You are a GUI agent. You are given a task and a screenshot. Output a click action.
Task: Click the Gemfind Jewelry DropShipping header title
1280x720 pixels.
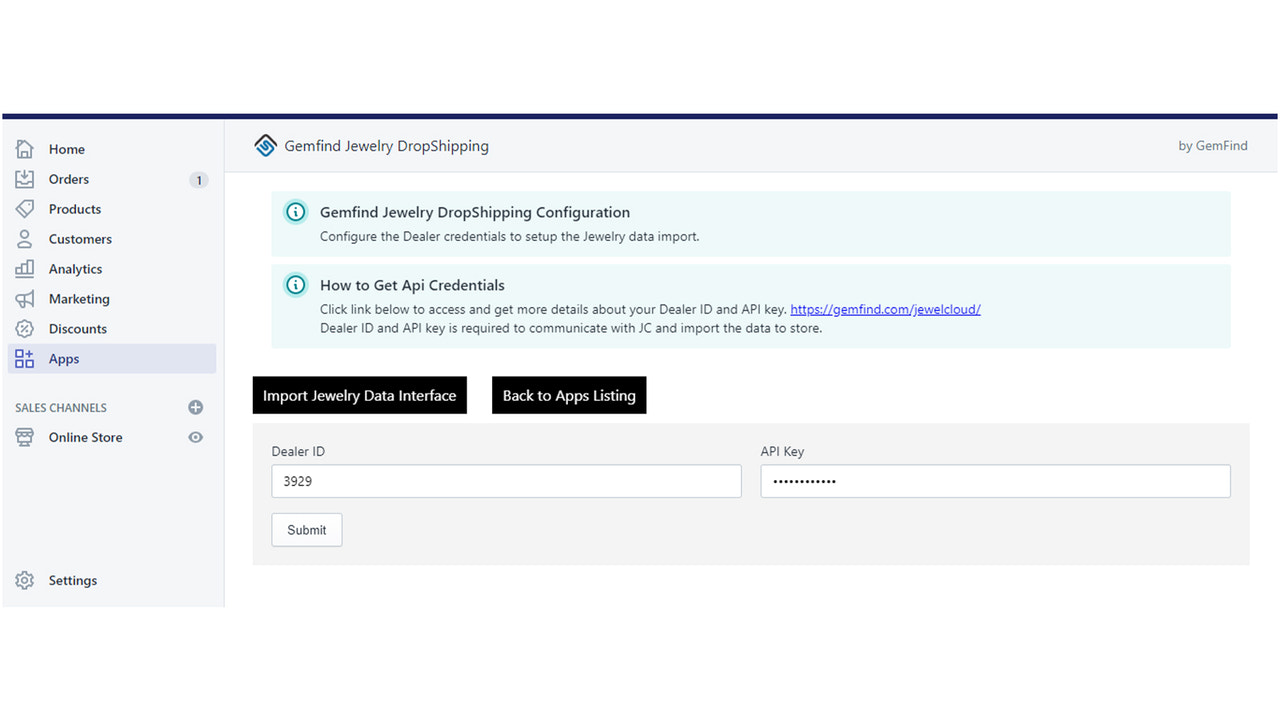(x=387, y=146)
